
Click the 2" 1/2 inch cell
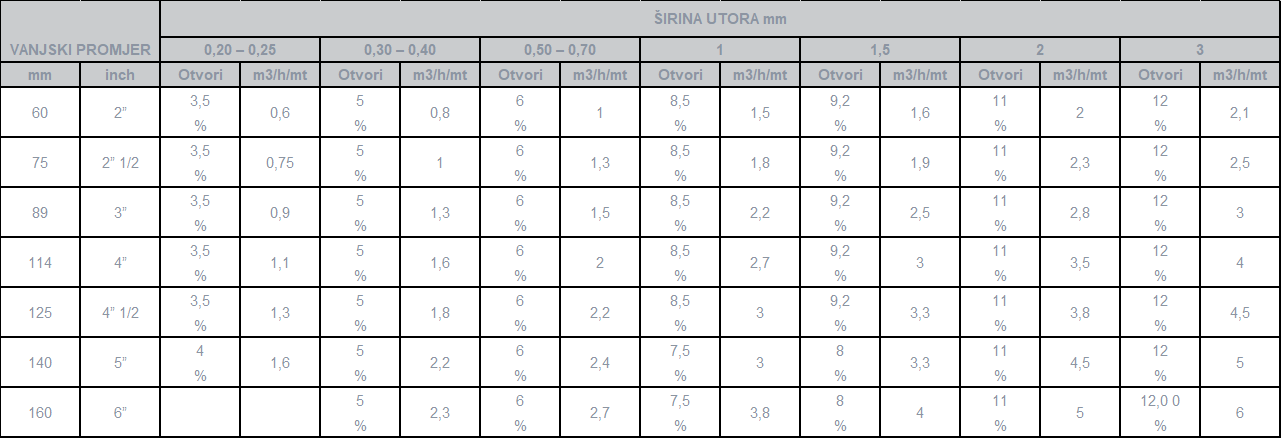[x=120, y=163]
